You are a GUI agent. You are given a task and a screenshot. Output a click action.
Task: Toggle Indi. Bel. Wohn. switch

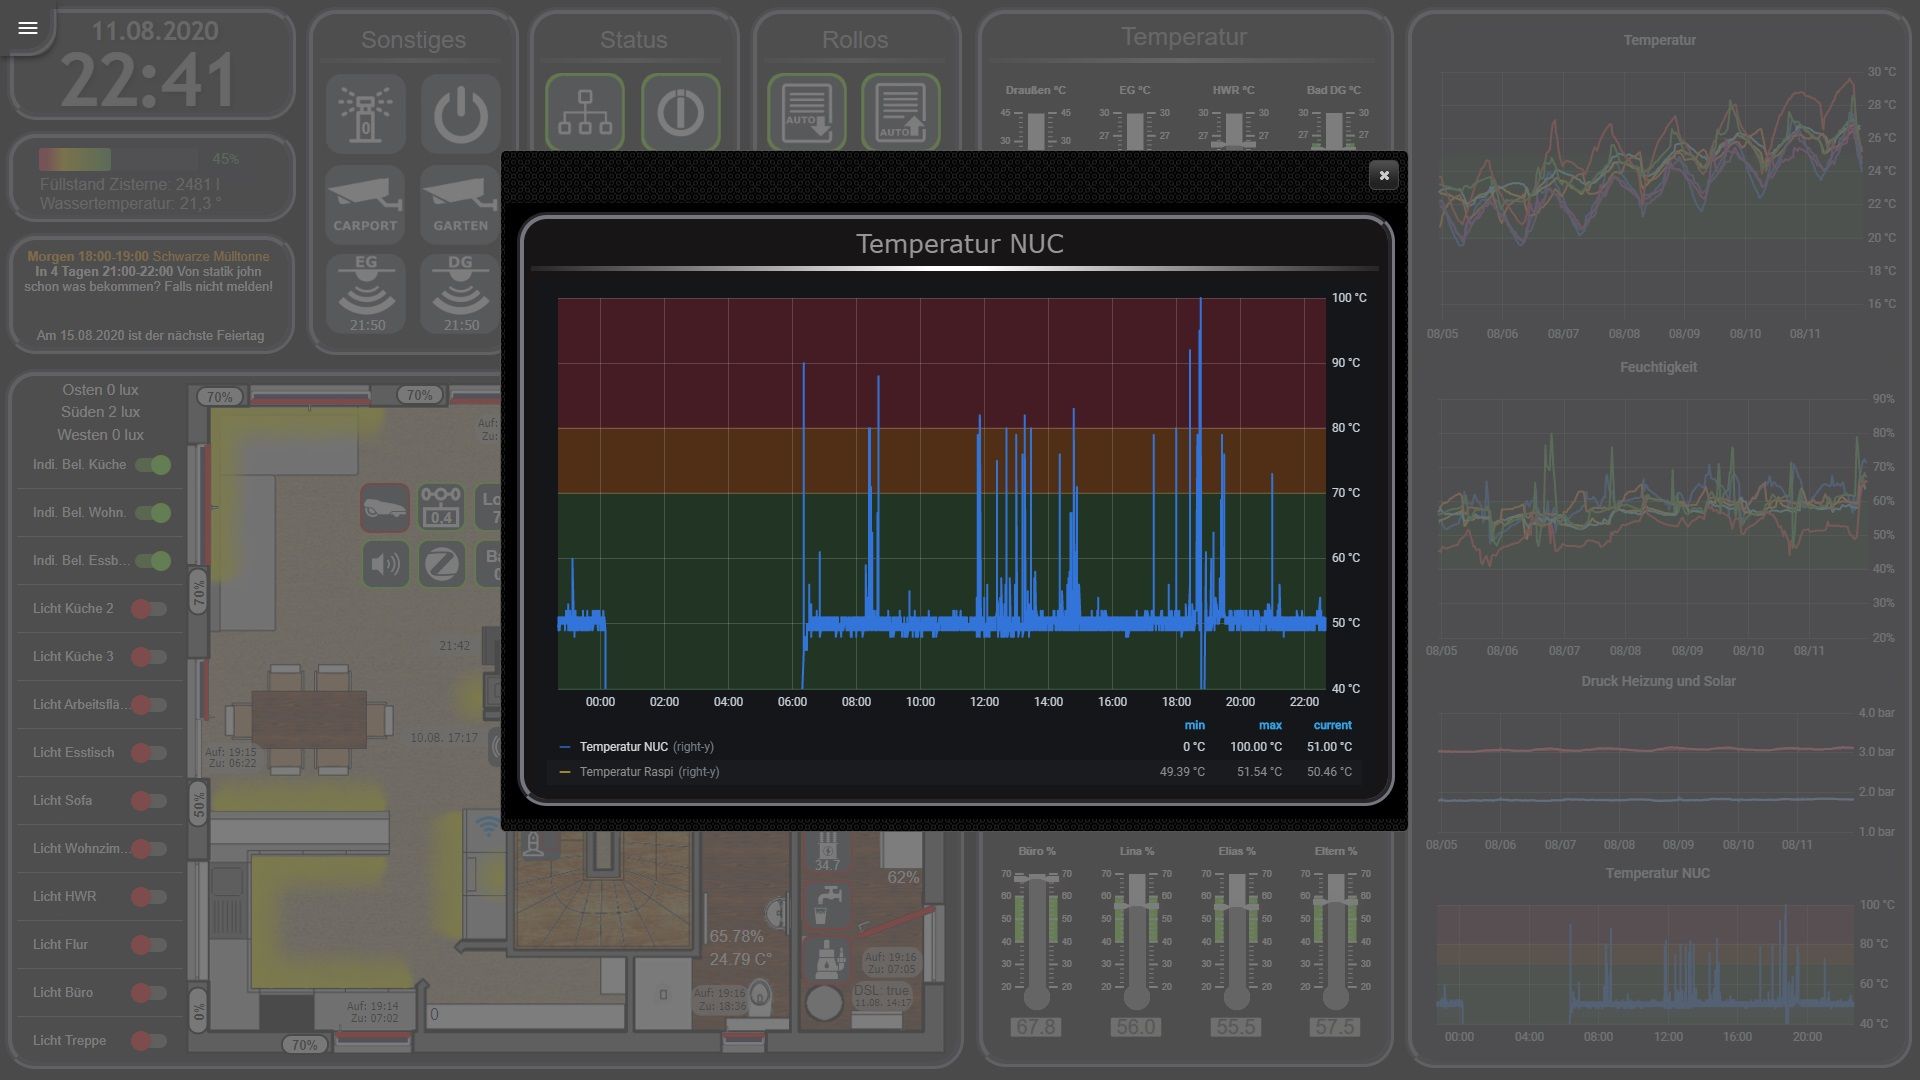pos(153,513)
